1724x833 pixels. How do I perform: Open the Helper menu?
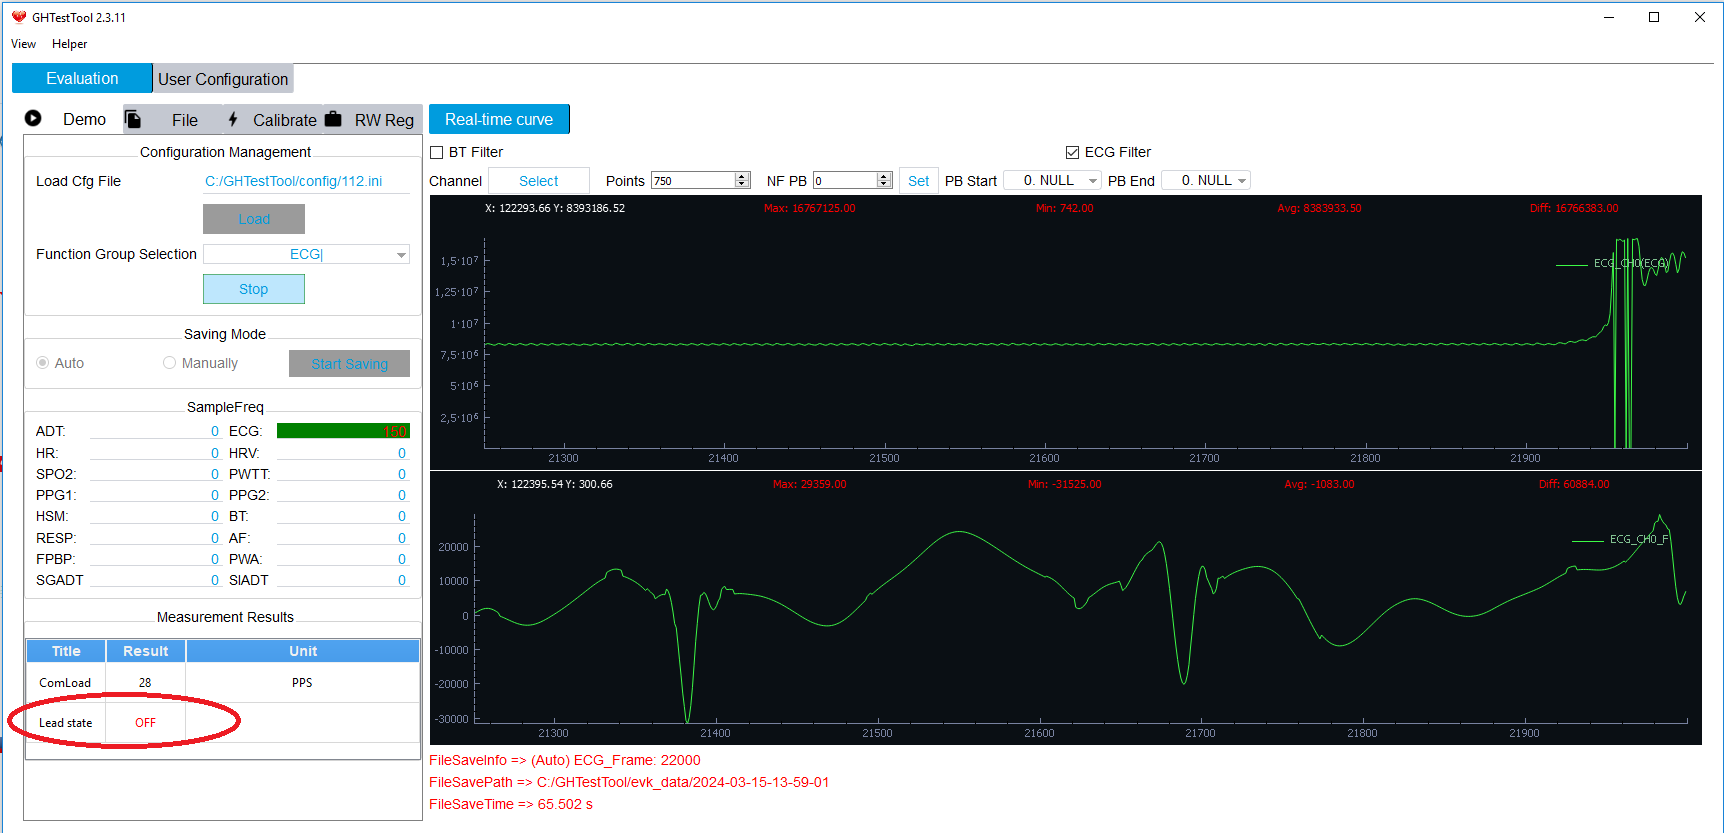click(x=69, y=44)
